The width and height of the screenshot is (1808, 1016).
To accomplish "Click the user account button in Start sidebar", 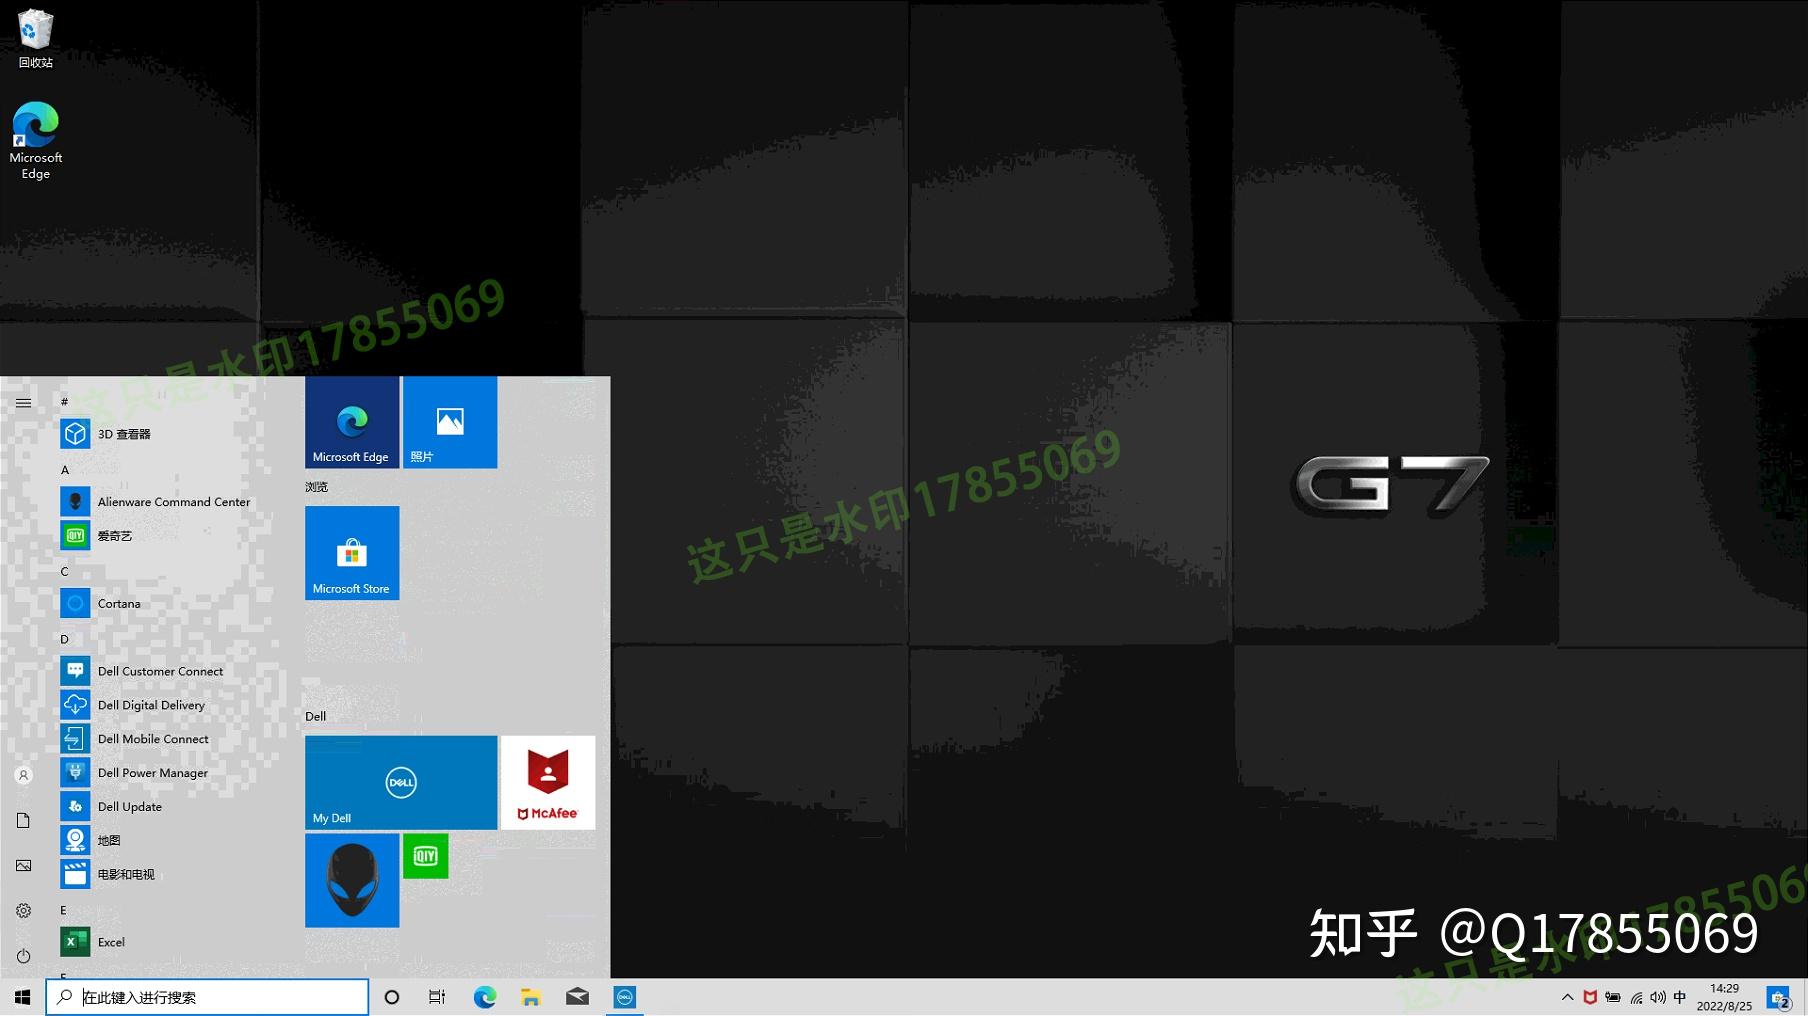I will tap(23, 774).
